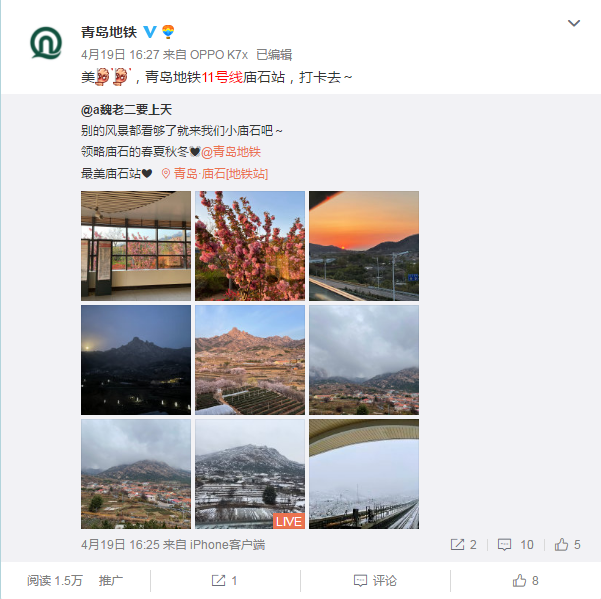Open the post options chevron menu
601x599 pixels.
coord(573,23)
